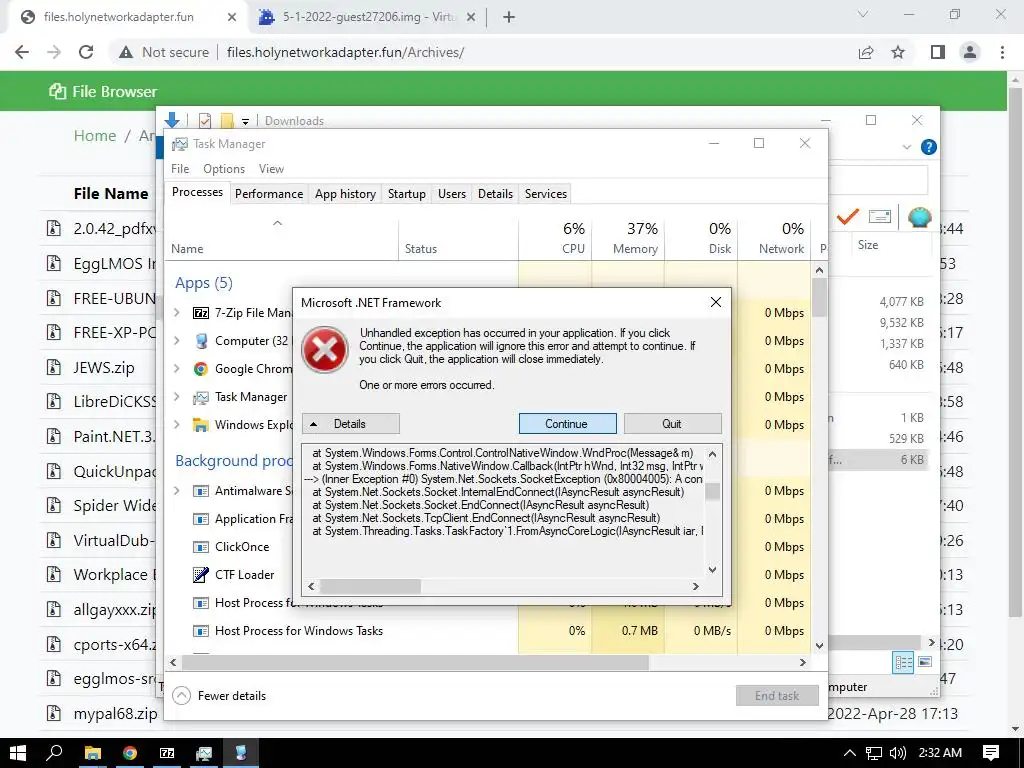Click Continue in the .NET Framework error dialog
1024x768 pixels.
567,423
